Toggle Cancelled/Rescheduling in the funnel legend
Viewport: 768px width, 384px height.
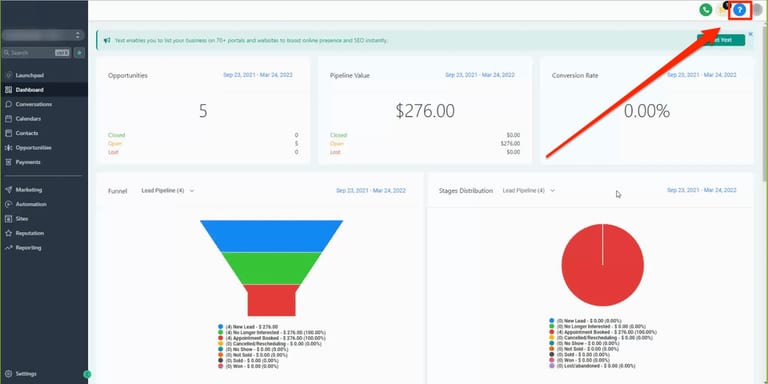270,344
